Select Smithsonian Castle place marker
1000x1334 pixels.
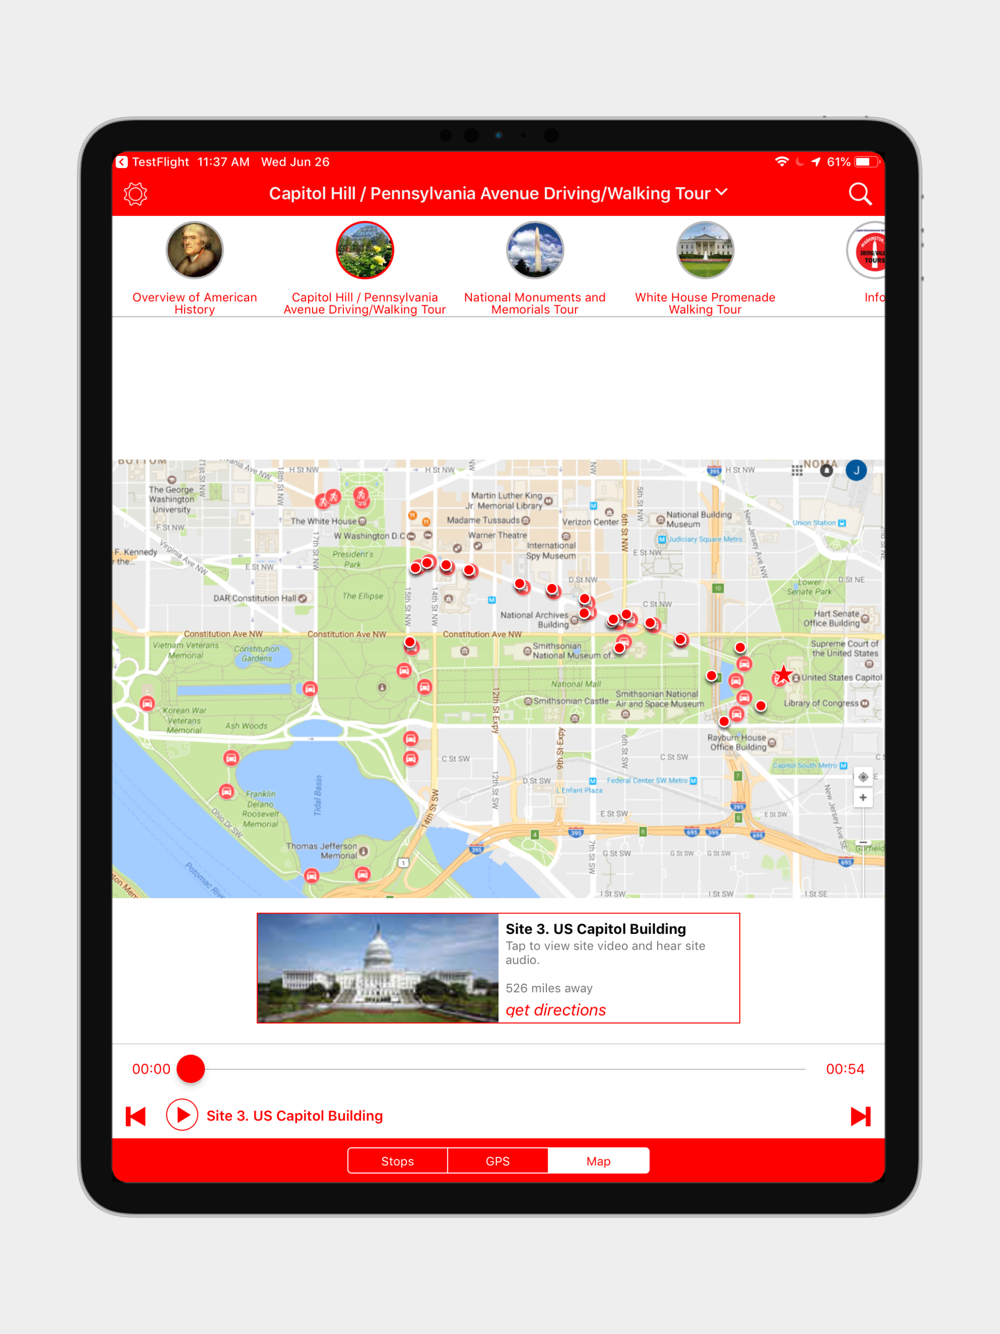(528, 701)
